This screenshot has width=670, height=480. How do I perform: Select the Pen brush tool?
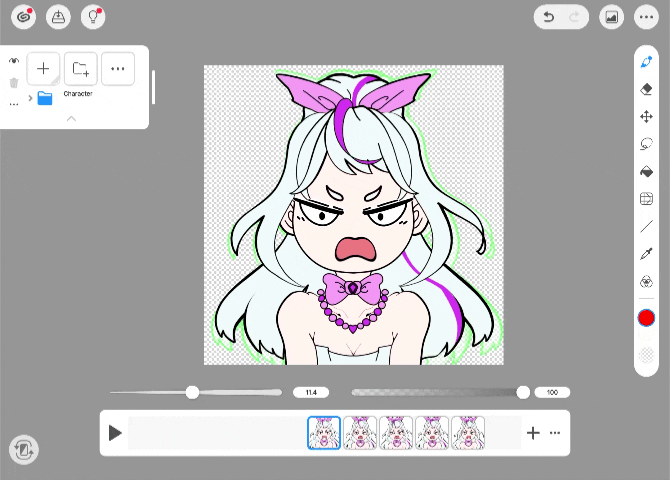pos(646,62)
